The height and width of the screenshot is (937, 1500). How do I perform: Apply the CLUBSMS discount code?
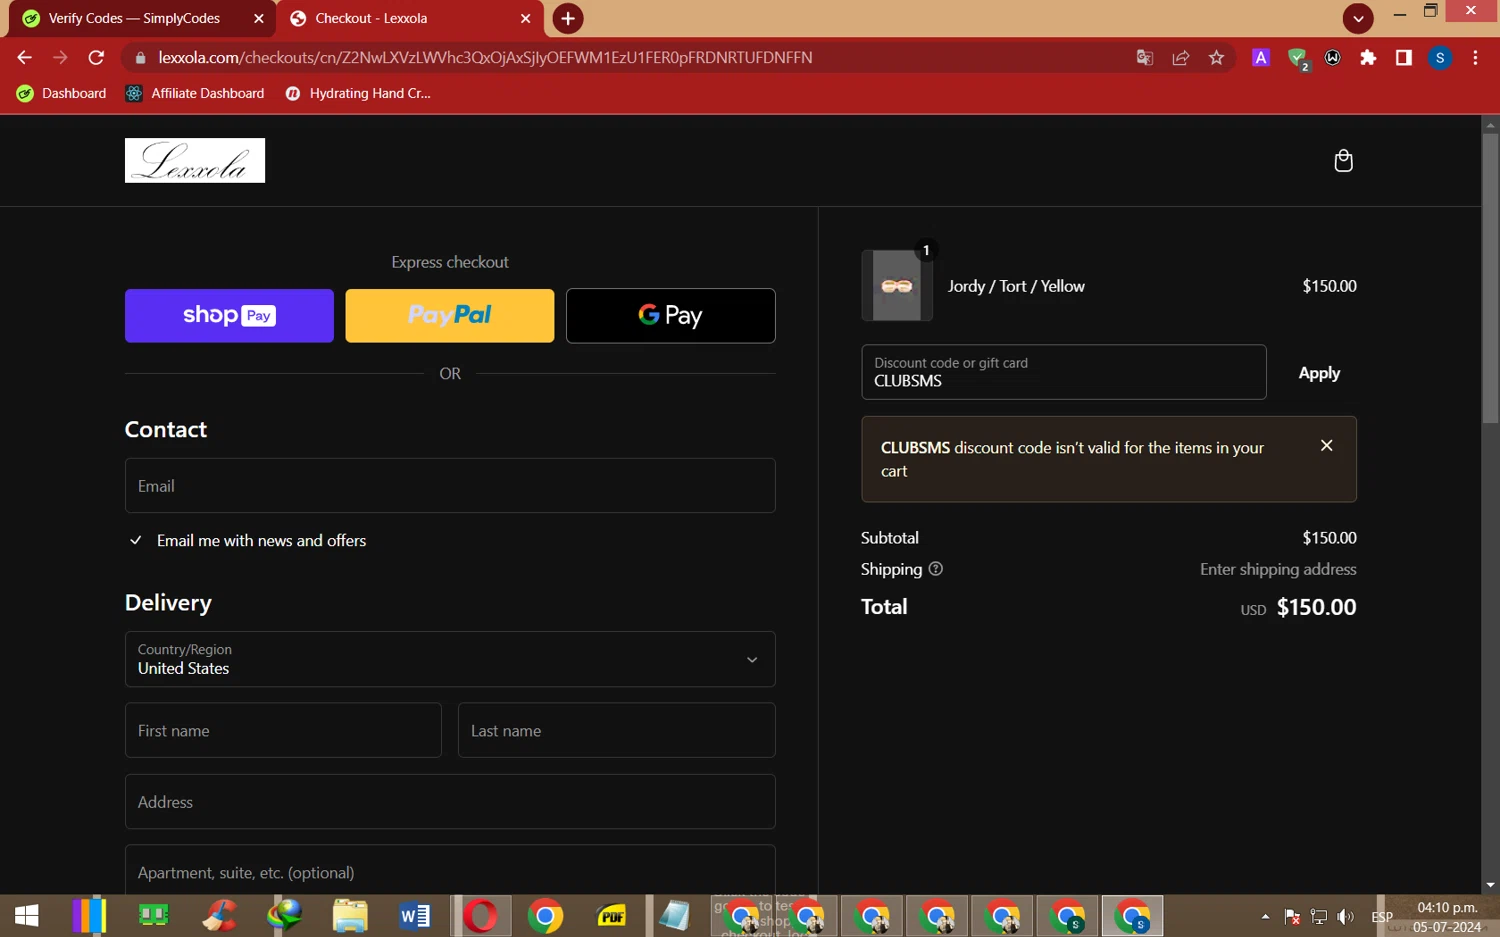coord(1319,373)
